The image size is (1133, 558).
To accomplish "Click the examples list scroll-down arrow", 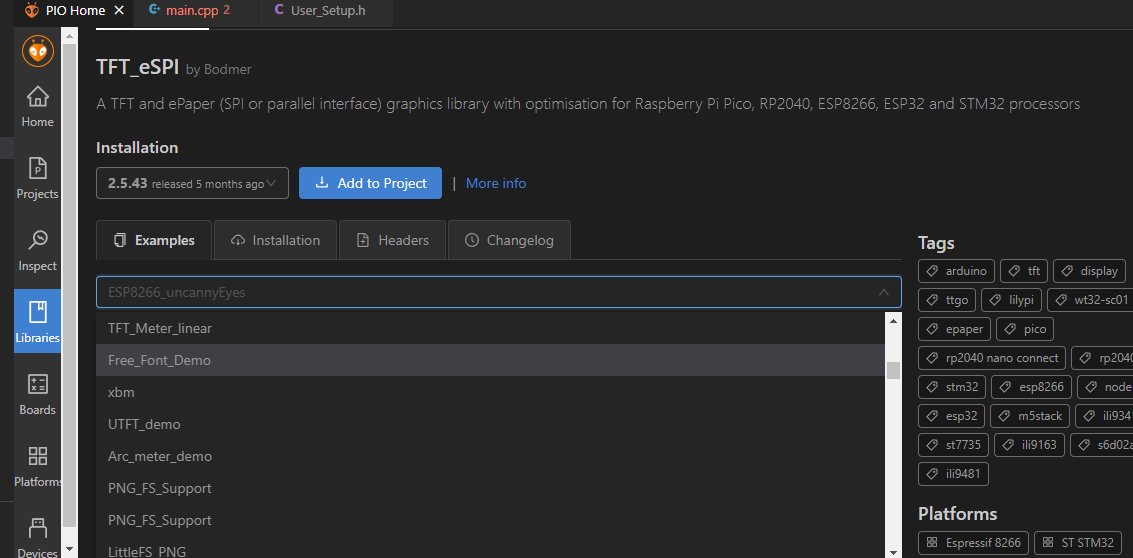I will [x=893, y=551].
